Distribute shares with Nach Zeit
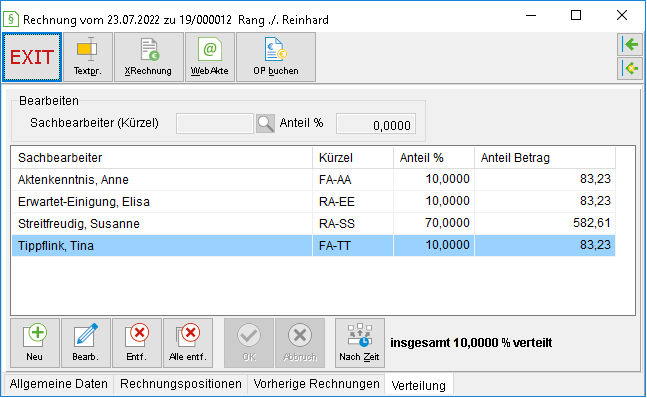The width and height of the screenshot is (647, 398). click(x=360, y=343)
